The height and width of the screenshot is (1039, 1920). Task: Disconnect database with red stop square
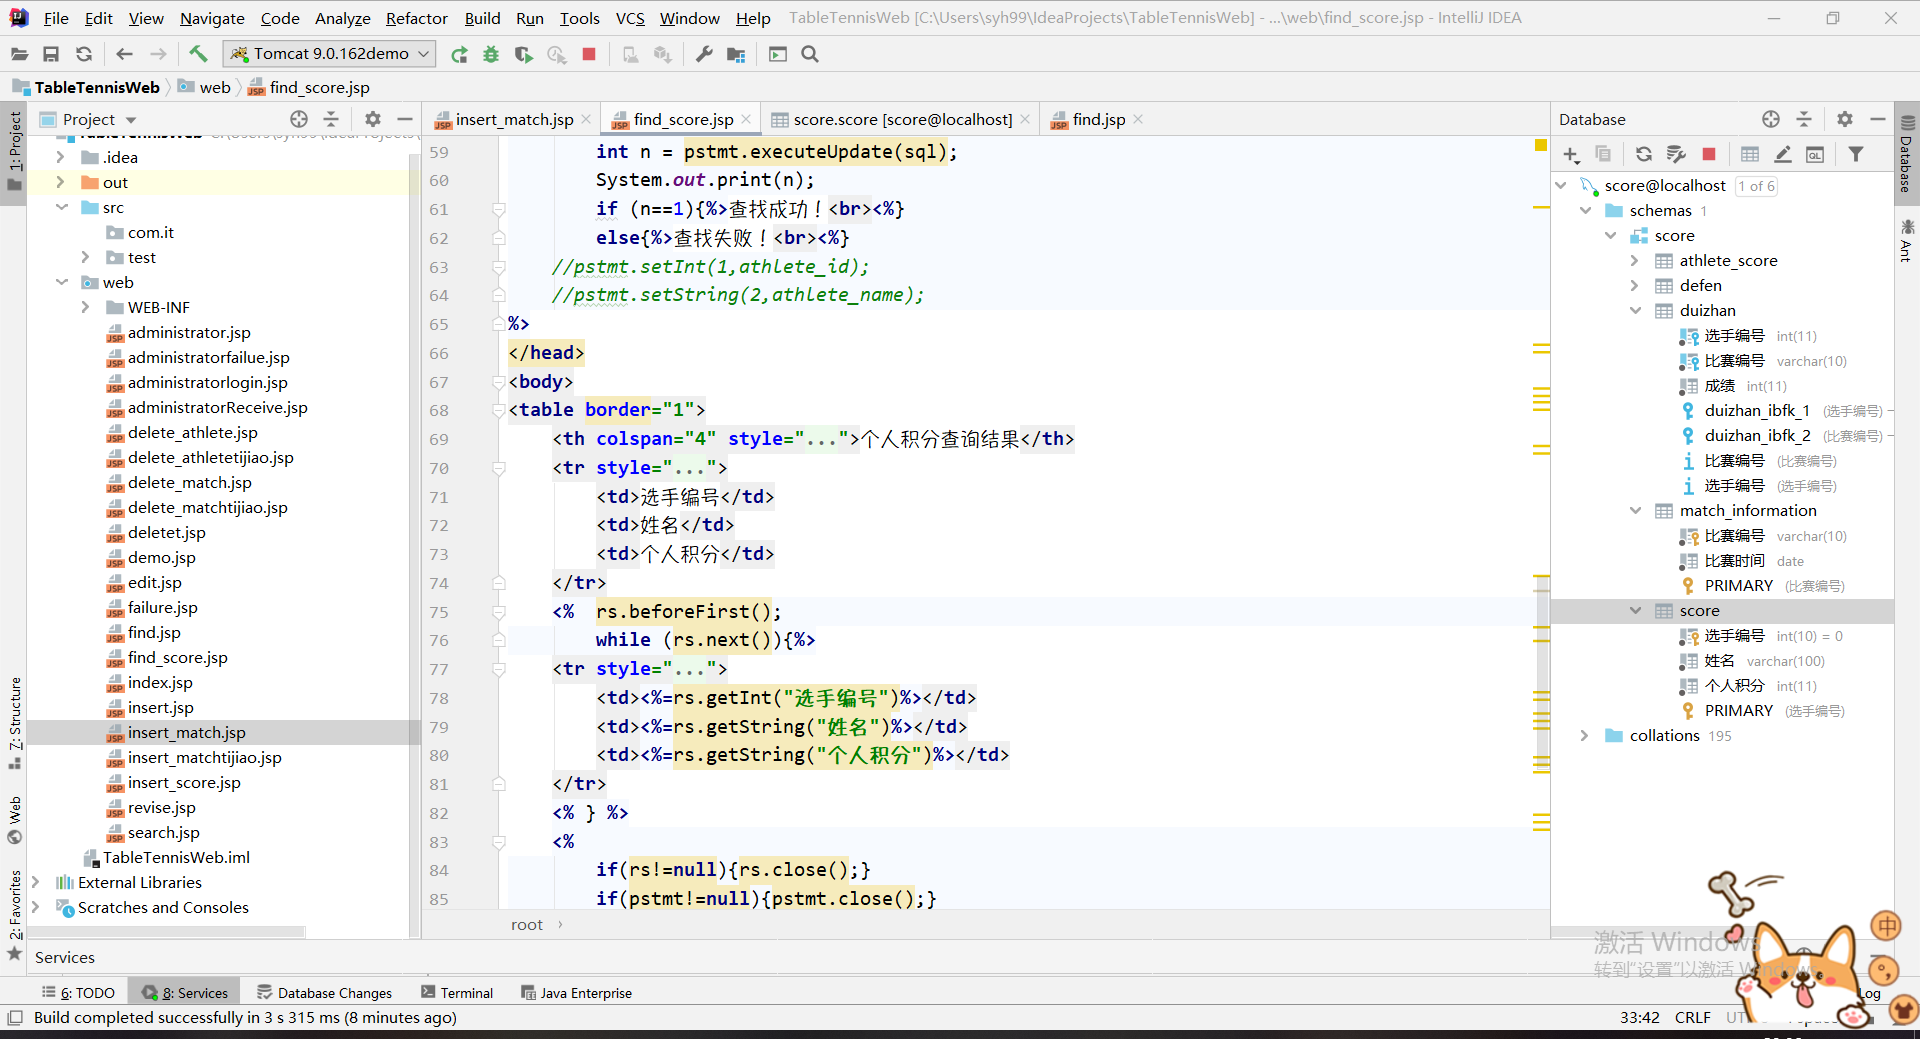1709,154
